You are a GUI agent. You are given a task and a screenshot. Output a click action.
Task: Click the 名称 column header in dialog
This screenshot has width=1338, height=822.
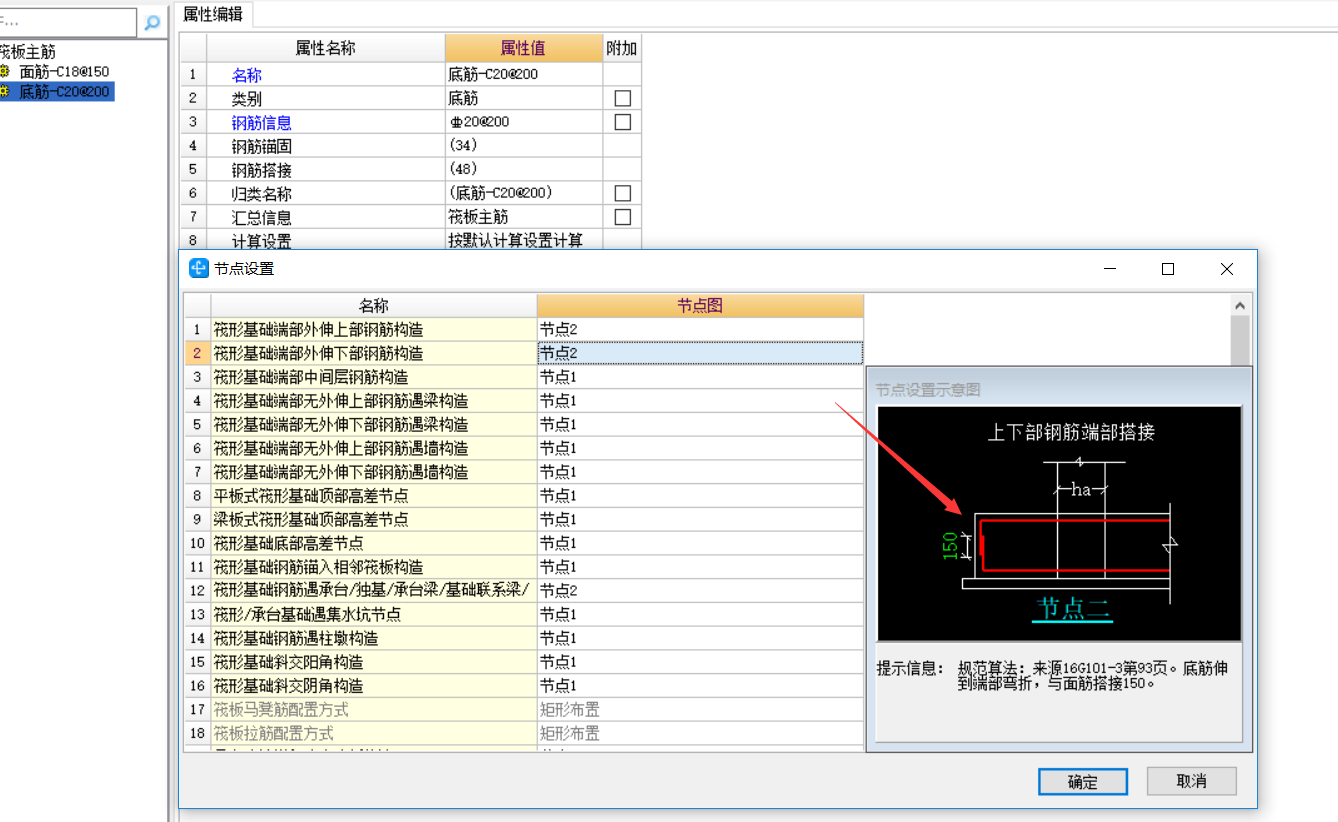[374, 306]
